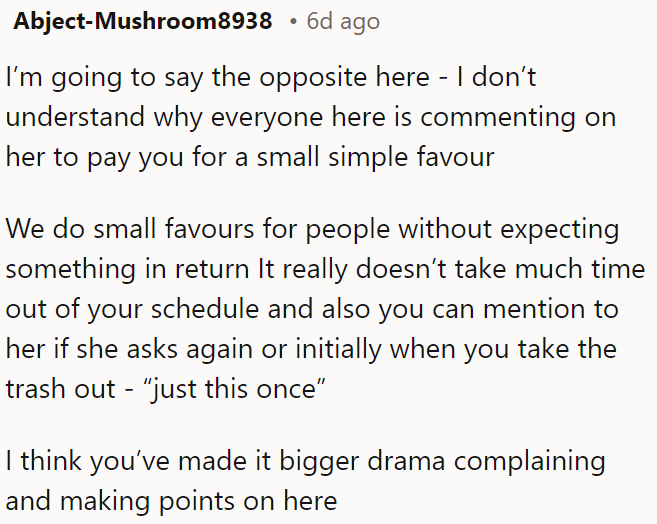This screenshot has height=524, width=657.
Task: Click the "6d ago" comment timestamp
Action: tap(343, 22)
